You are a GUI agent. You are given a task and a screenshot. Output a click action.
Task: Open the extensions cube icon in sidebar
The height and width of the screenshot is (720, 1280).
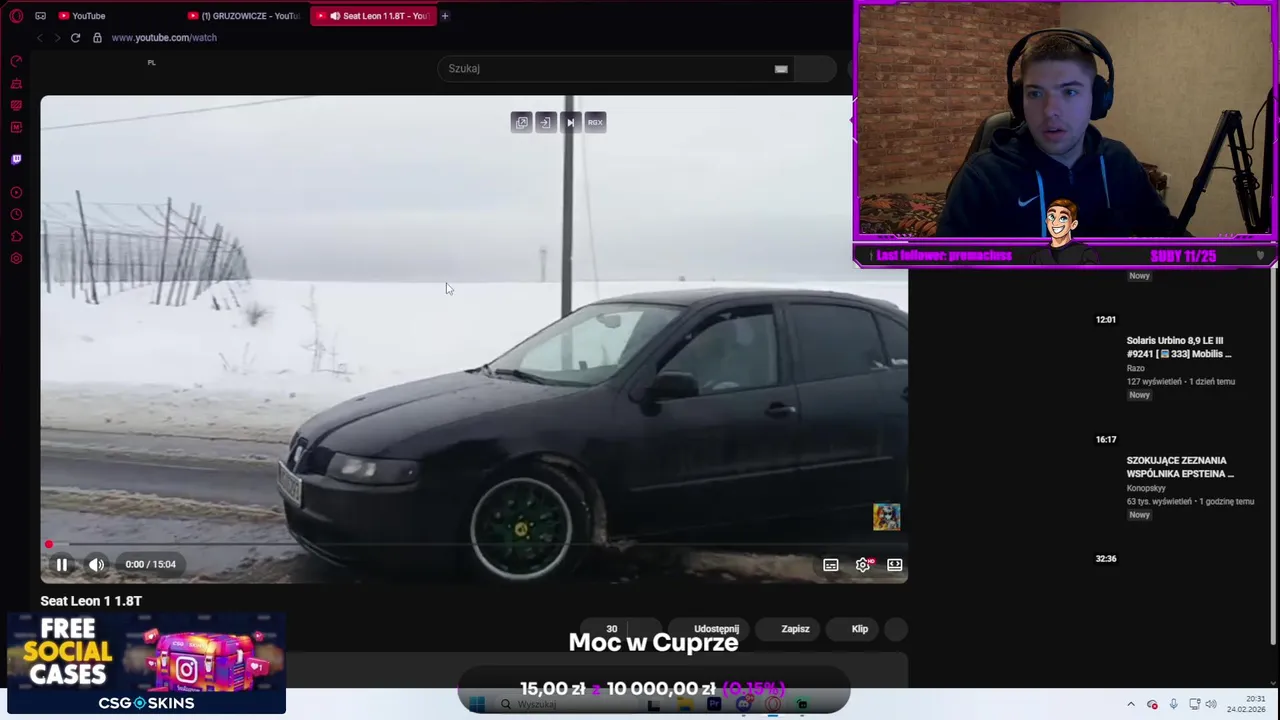click(16, 237)
